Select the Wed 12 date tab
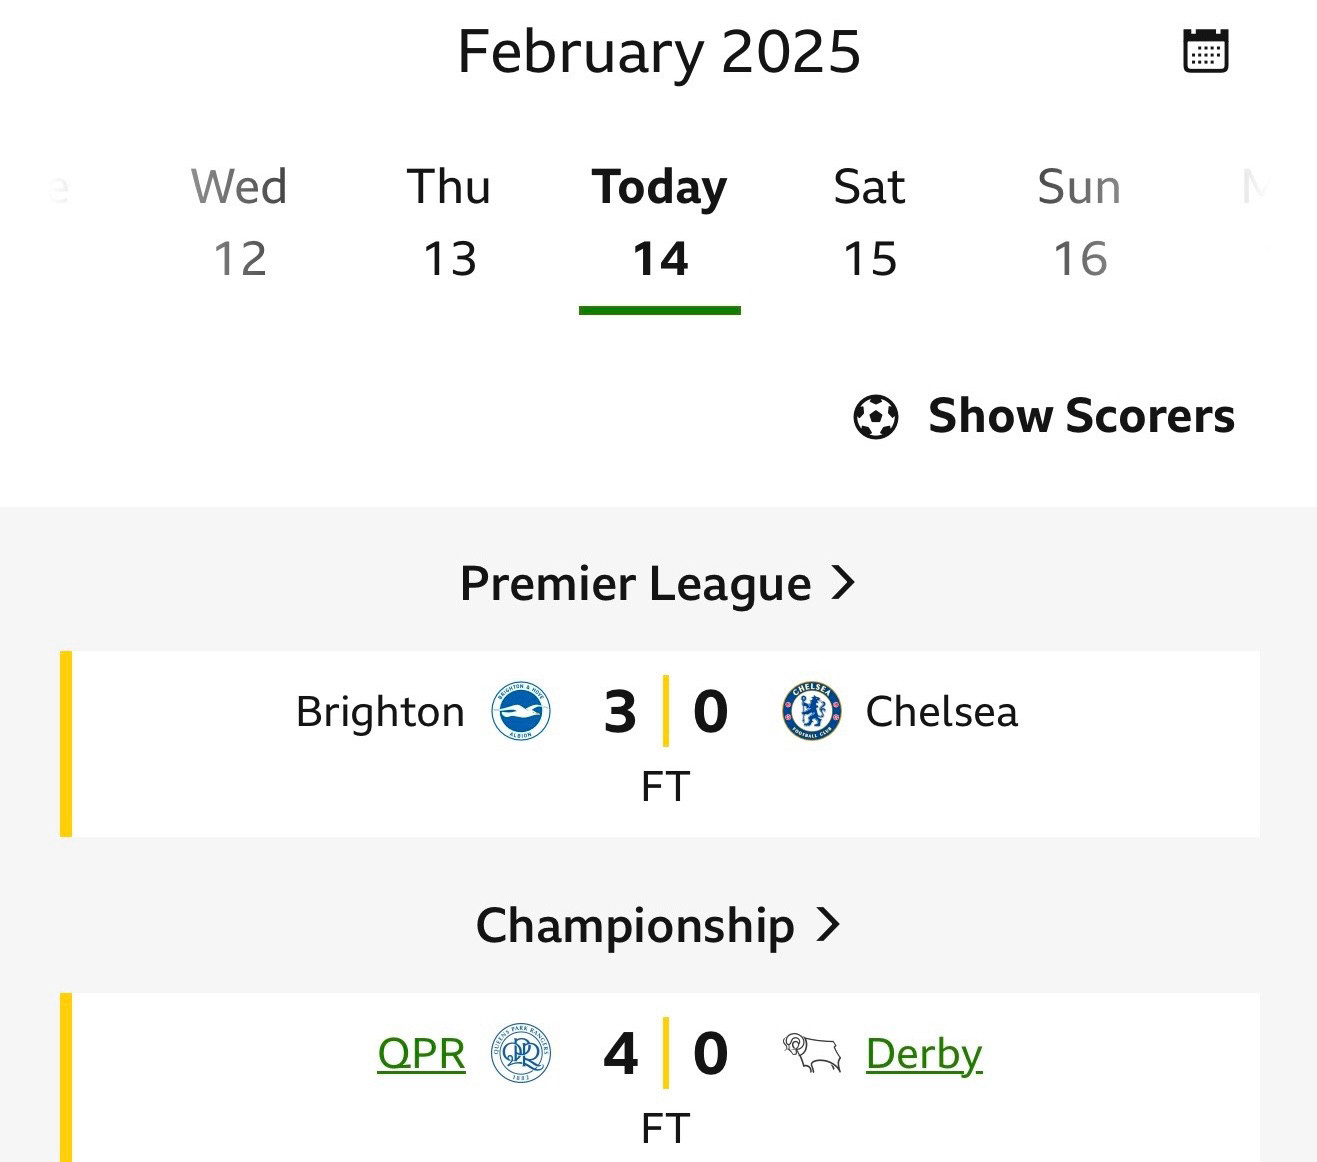The width and height of the screenshot is (1317, 1162). (239, 222)
